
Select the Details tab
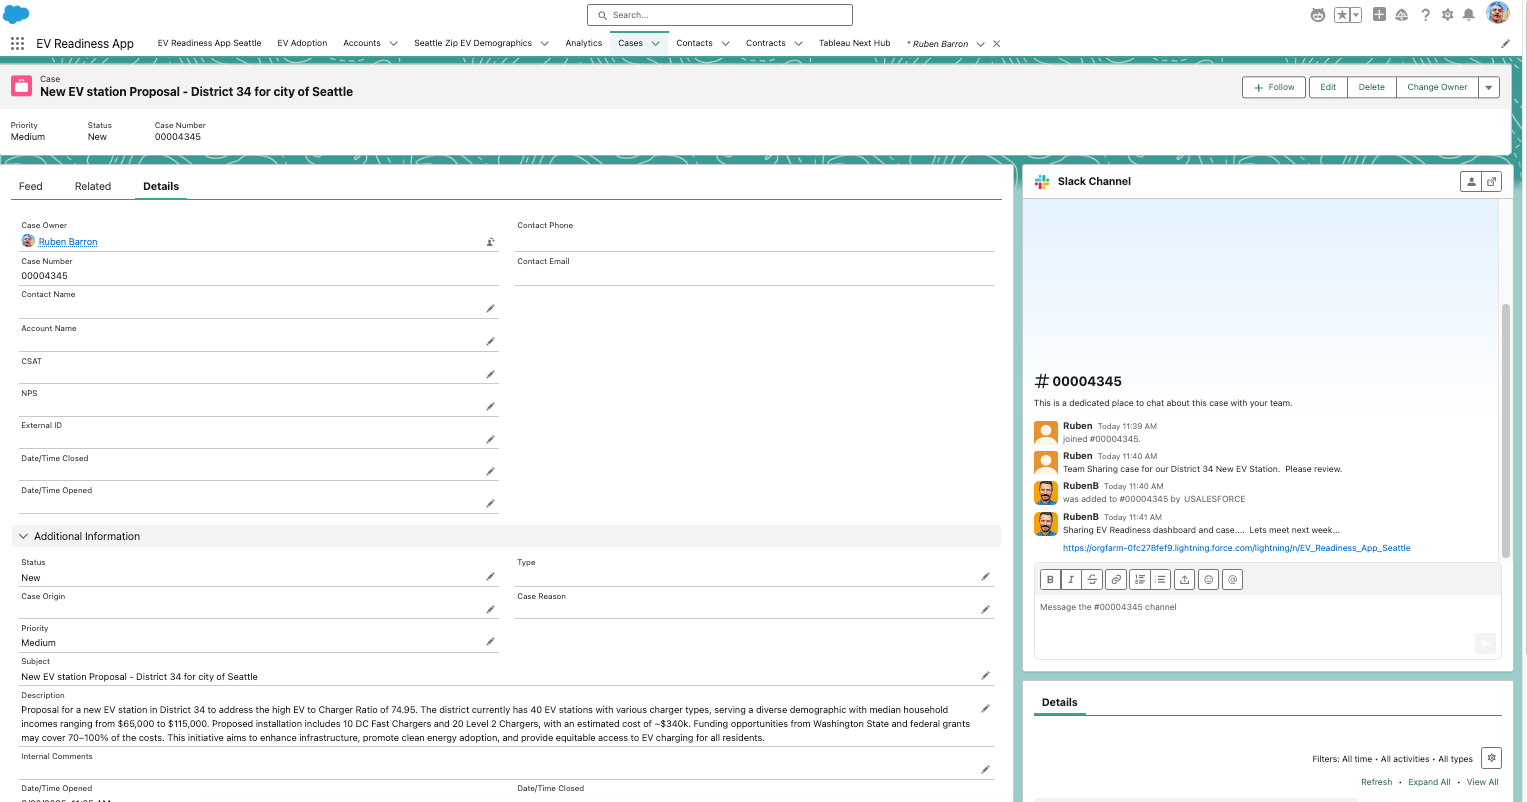coord(161,186)
